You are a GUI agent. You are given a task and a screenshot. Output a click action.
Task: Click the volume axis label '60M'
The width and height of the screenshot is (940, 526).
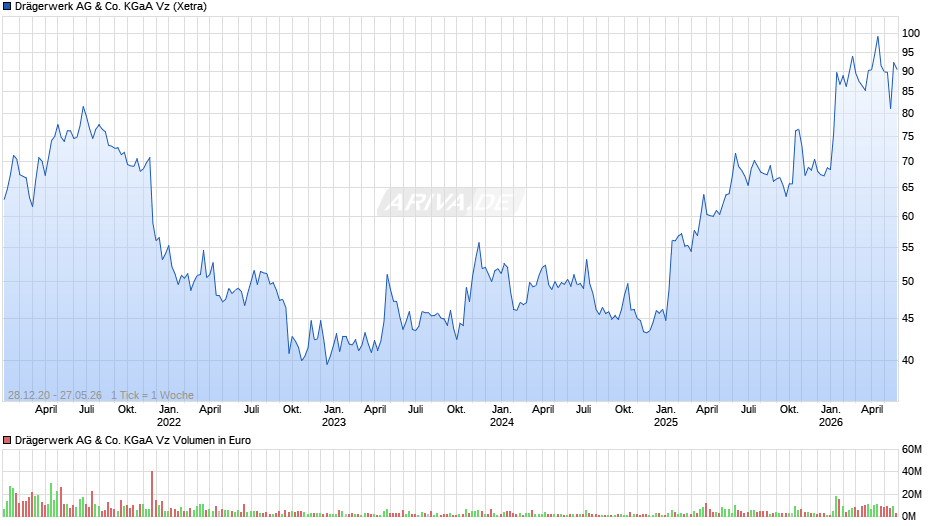(x=911, y=449)
